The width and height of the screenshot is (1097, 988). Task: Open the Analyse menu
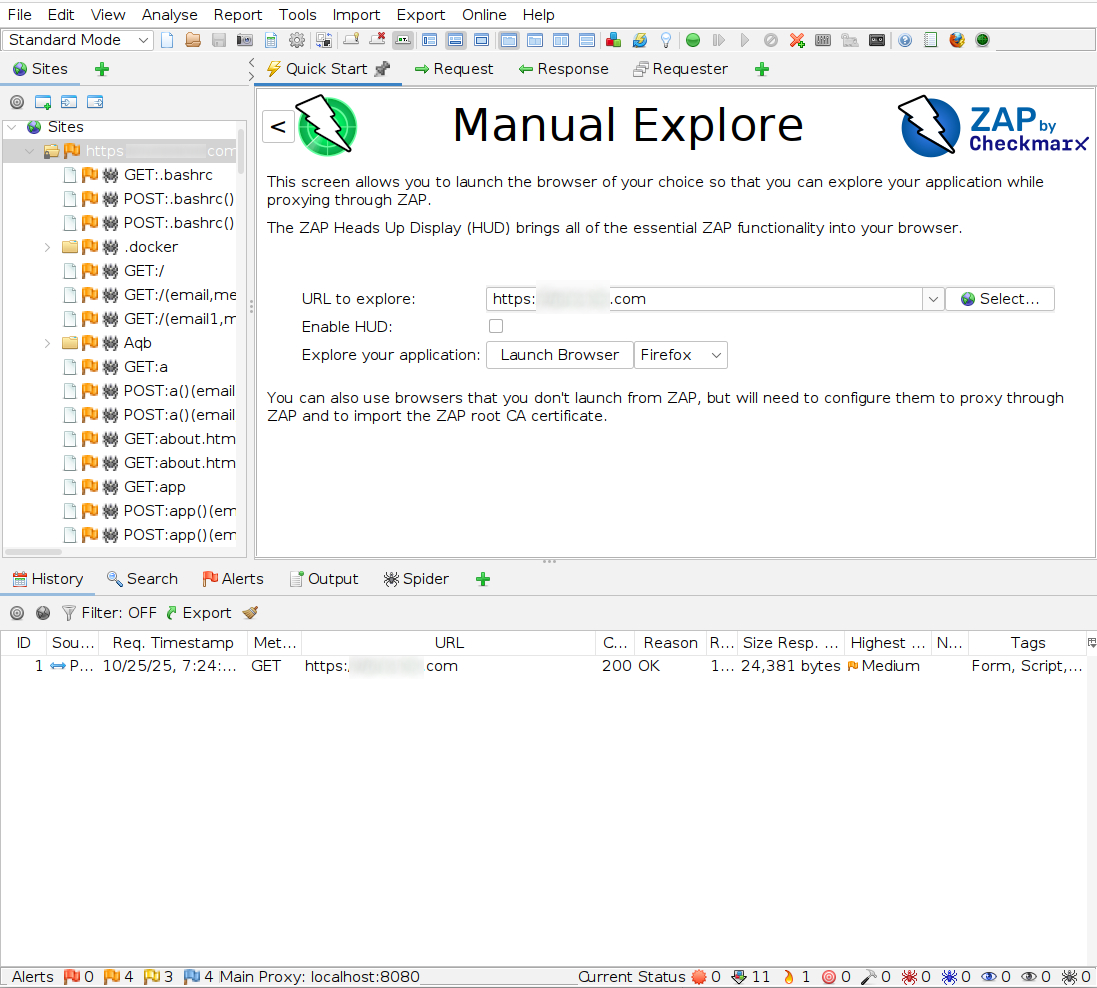click(169, 14)
